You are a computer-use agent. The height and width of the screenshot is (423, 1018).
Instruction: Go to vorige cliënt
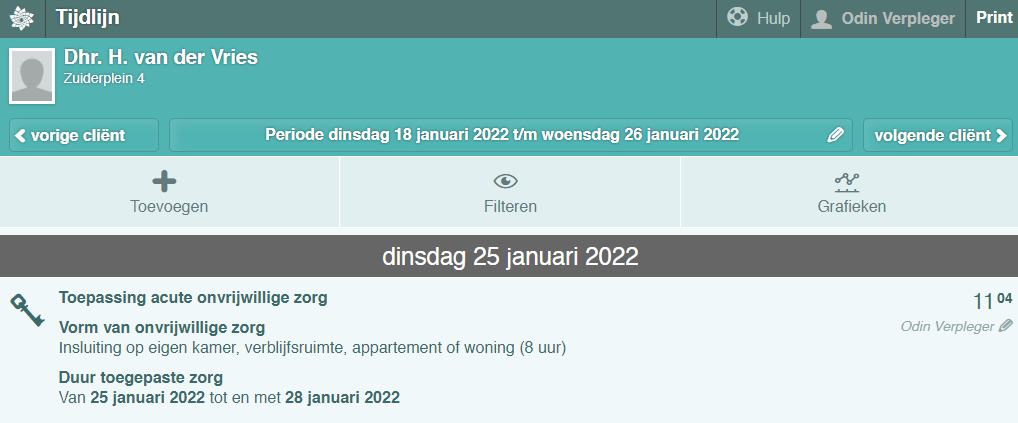tap(84, 135)
